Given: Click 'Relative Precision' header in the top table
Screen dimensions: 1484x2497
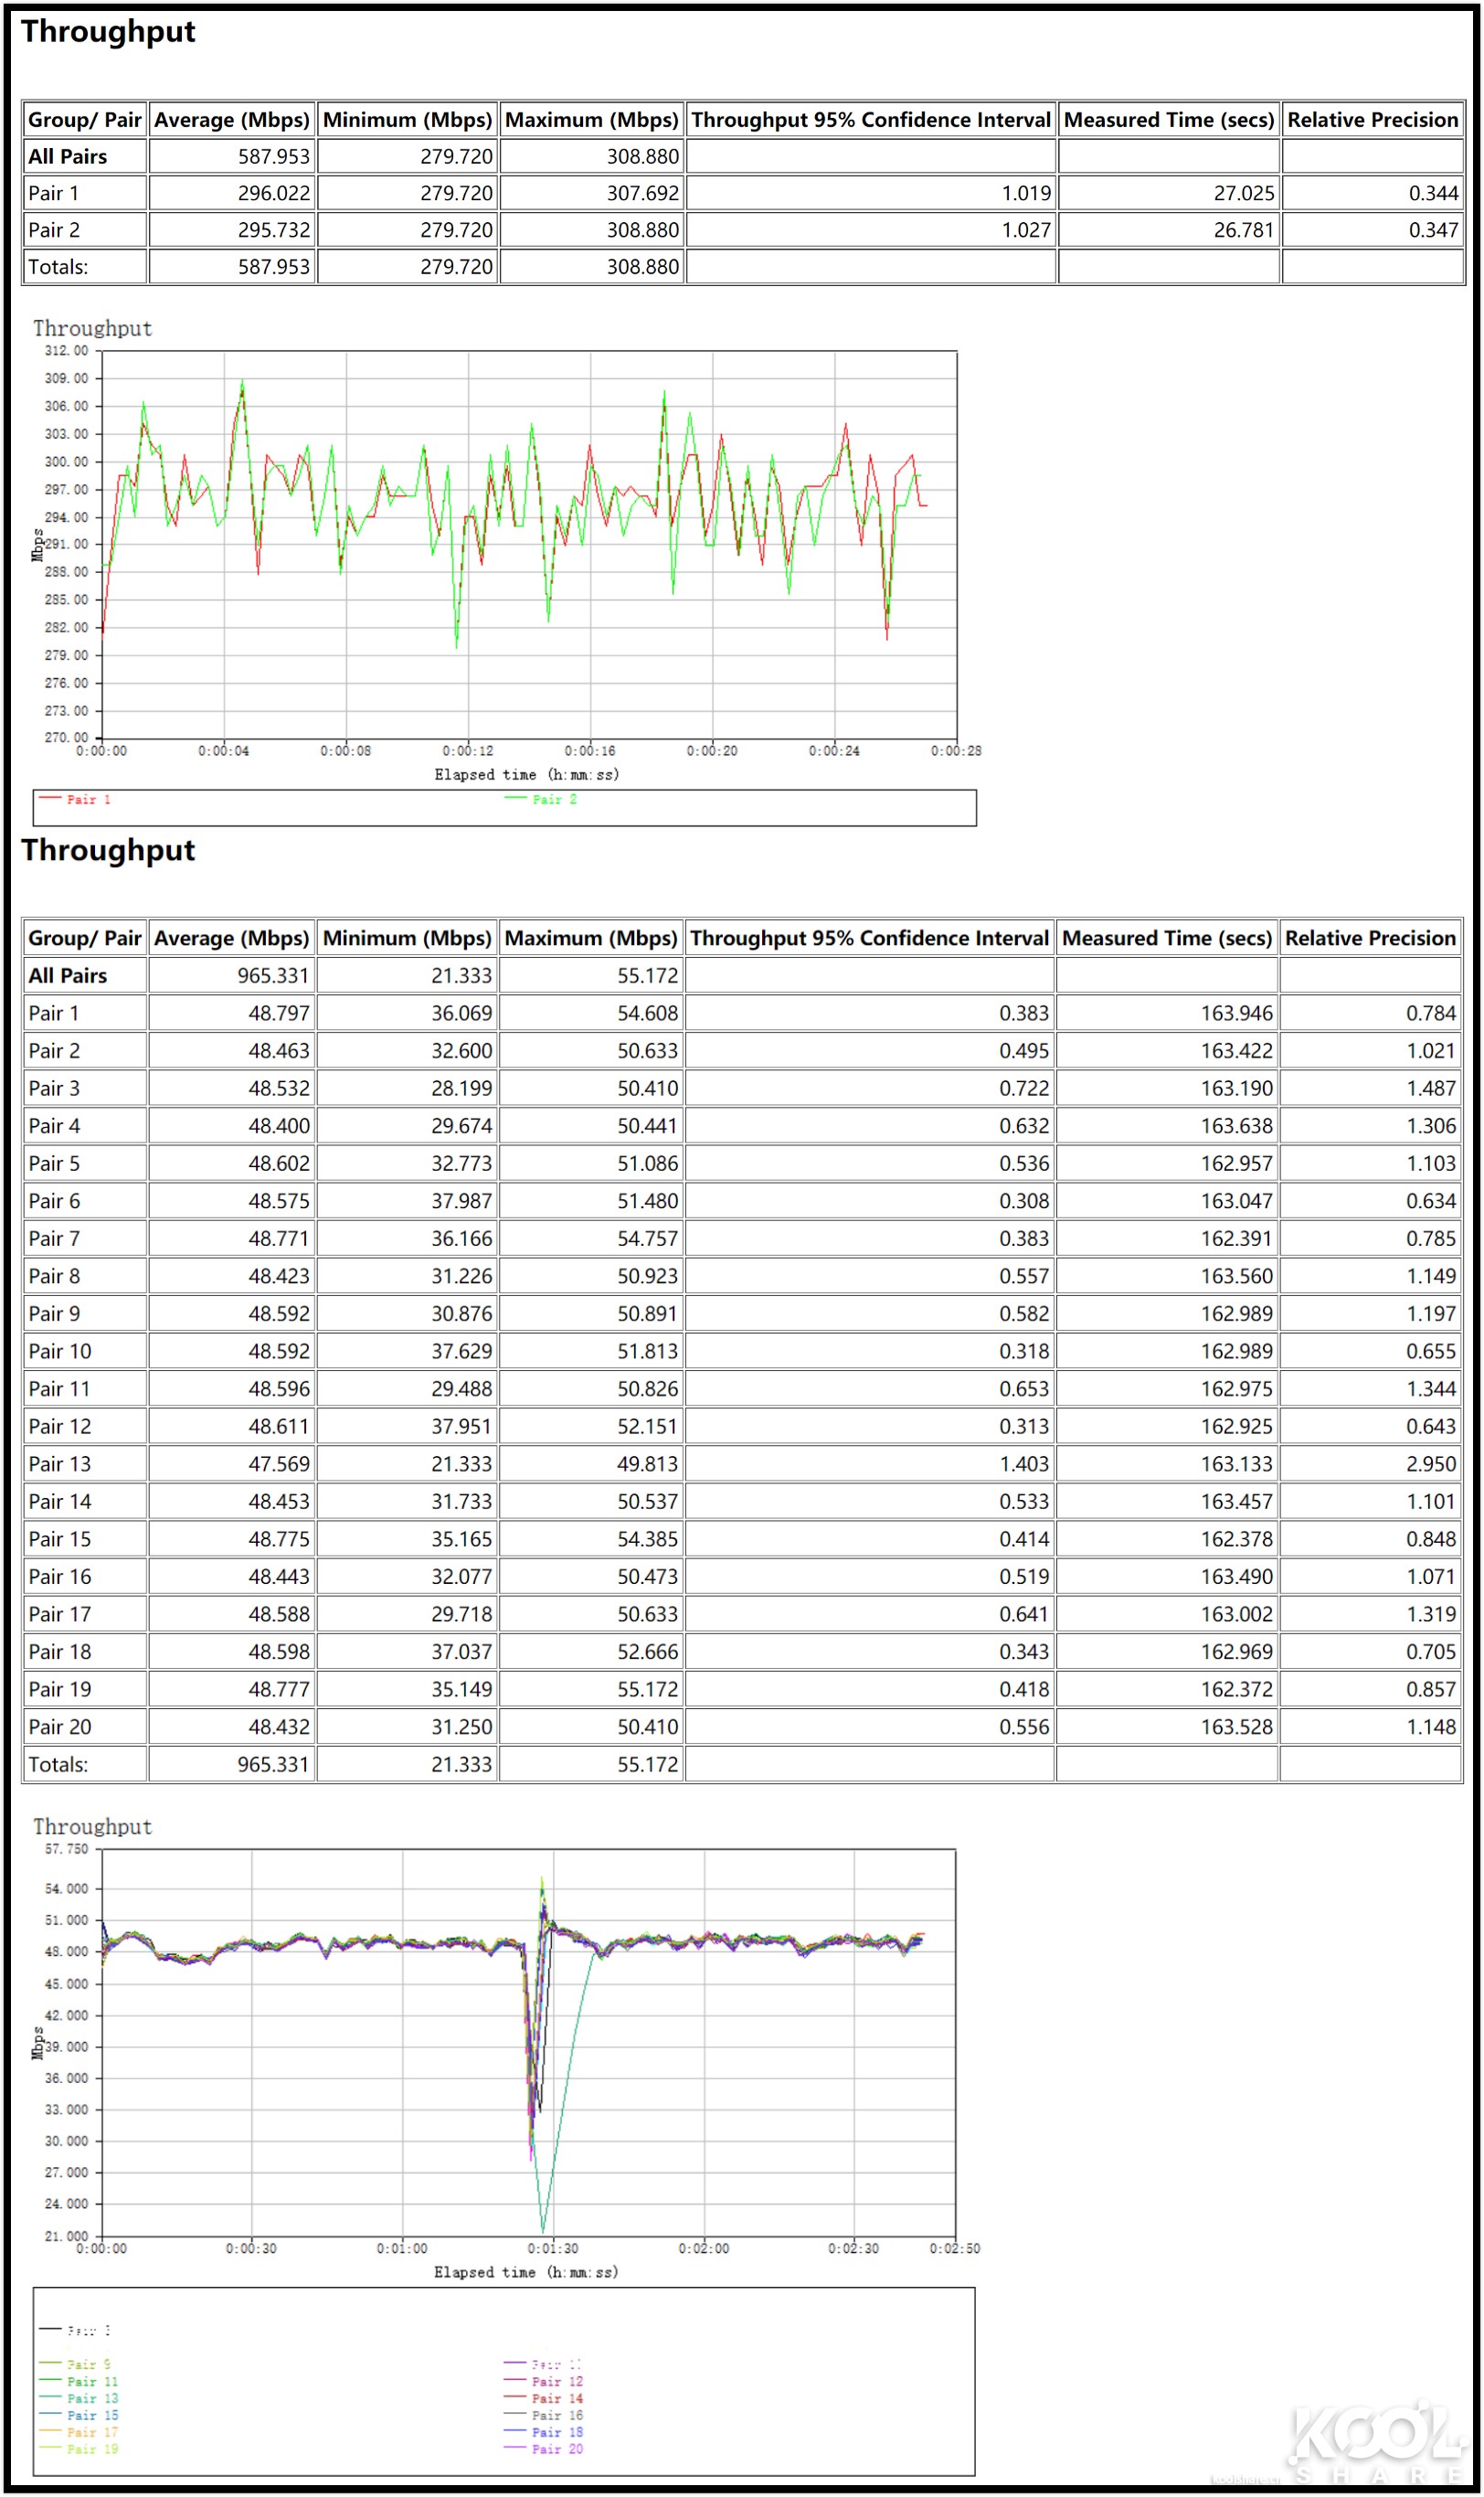Looking at the screenshot, I should point(1372,120).
